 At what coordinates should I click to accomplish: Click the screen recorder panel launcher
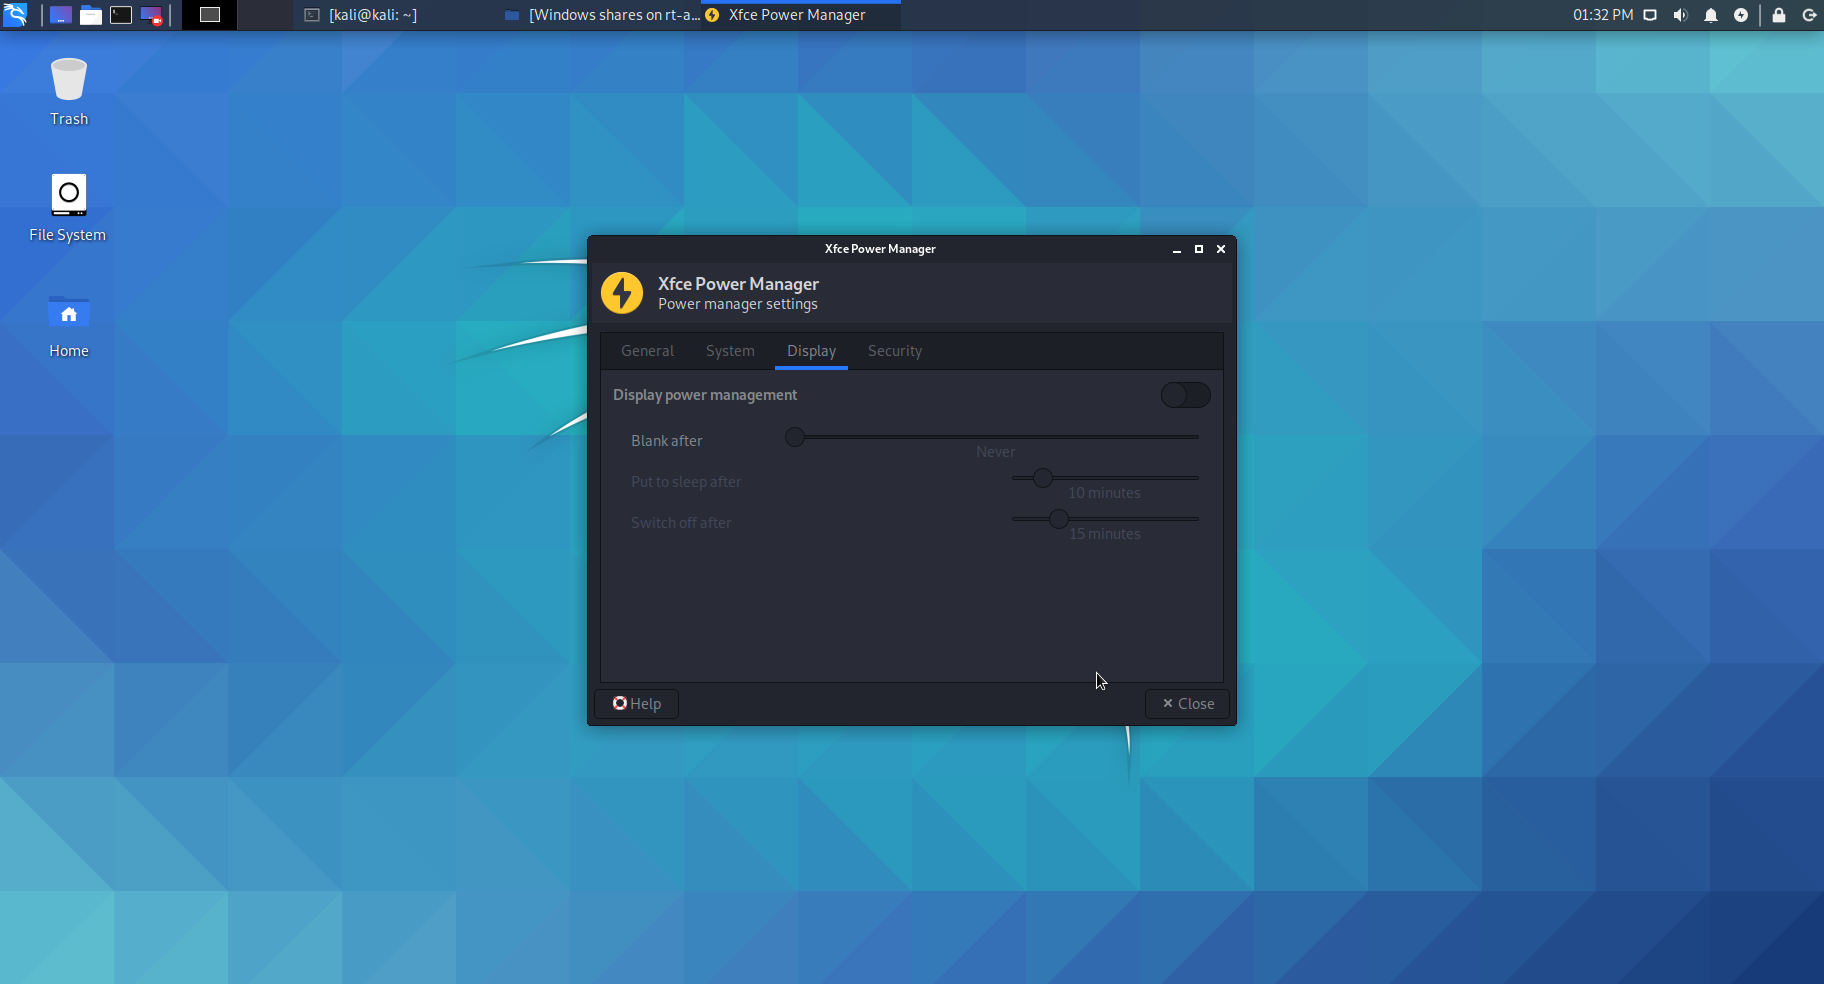(151, 15)
